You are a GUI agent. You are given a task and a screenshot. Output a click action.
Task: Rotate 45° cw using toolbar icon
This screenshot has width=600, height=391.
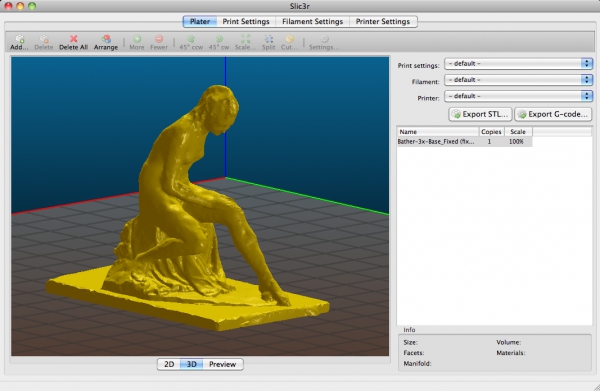click(219, 39)
